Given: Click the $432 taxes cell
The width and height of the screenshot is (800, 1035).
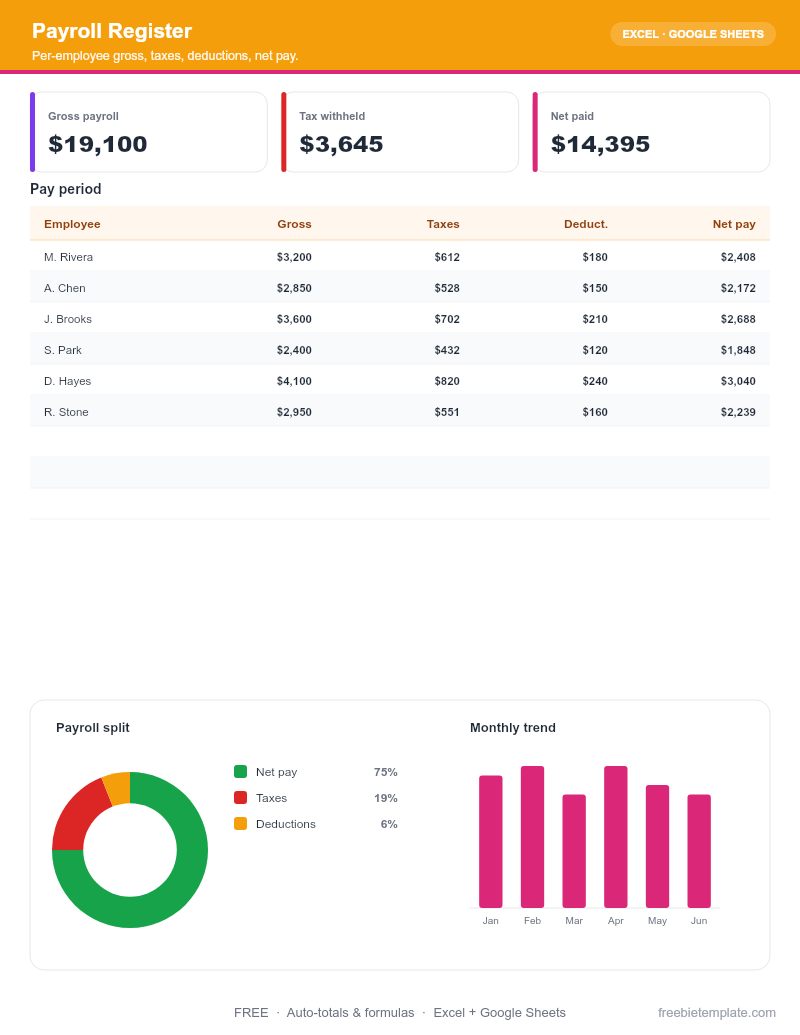Looking at the screenshot, I should coord(447,350).
